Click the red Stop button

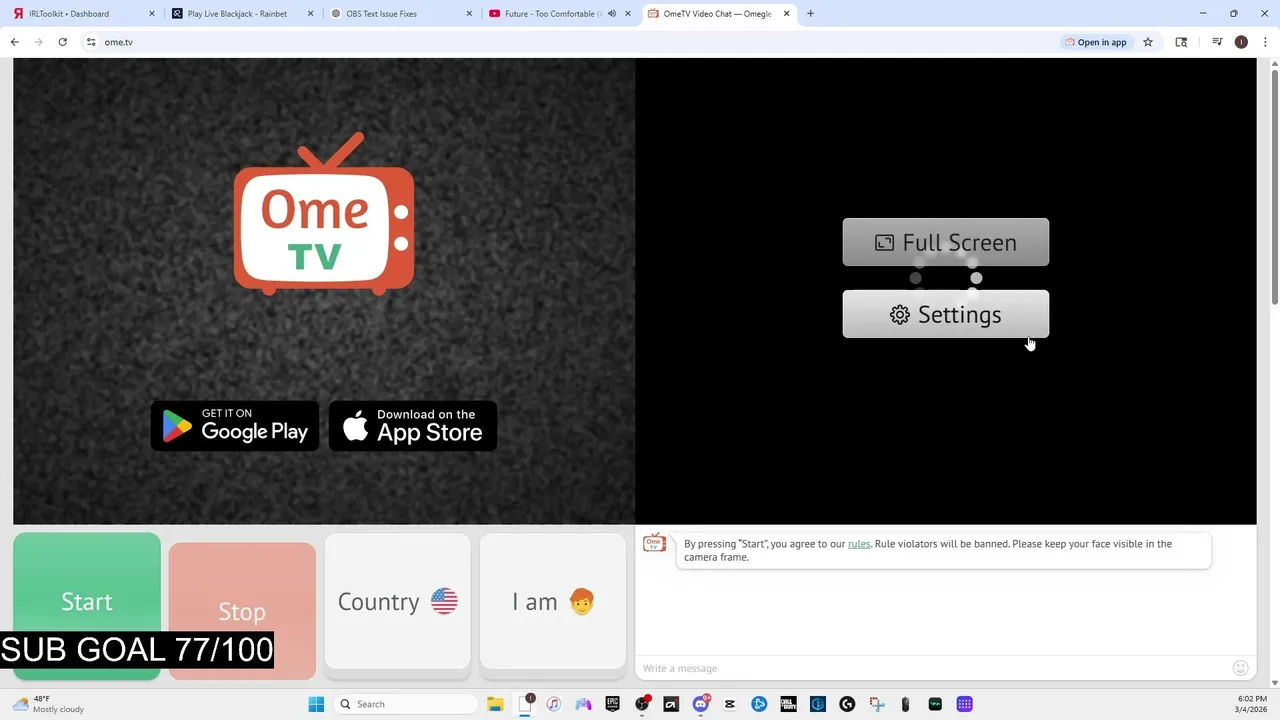click(242, 611)
